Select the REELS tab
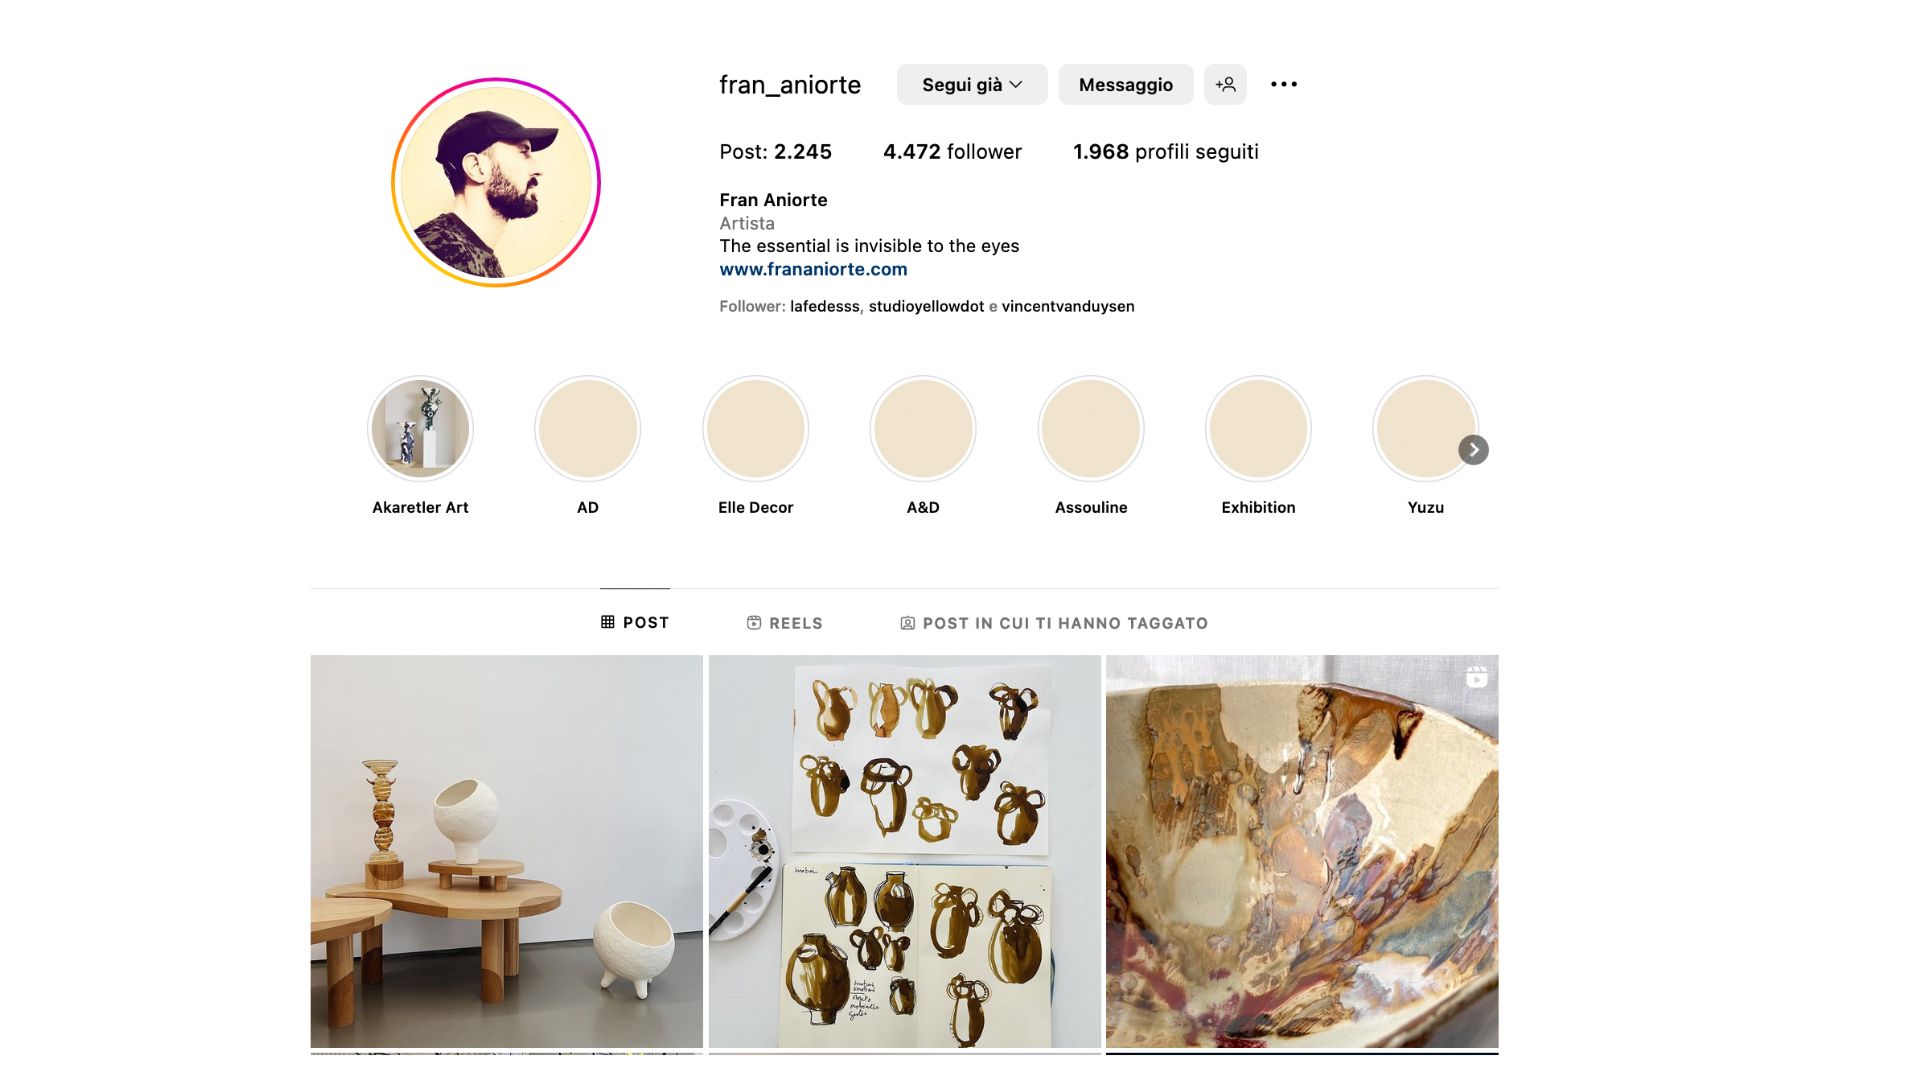 point(785,622)
